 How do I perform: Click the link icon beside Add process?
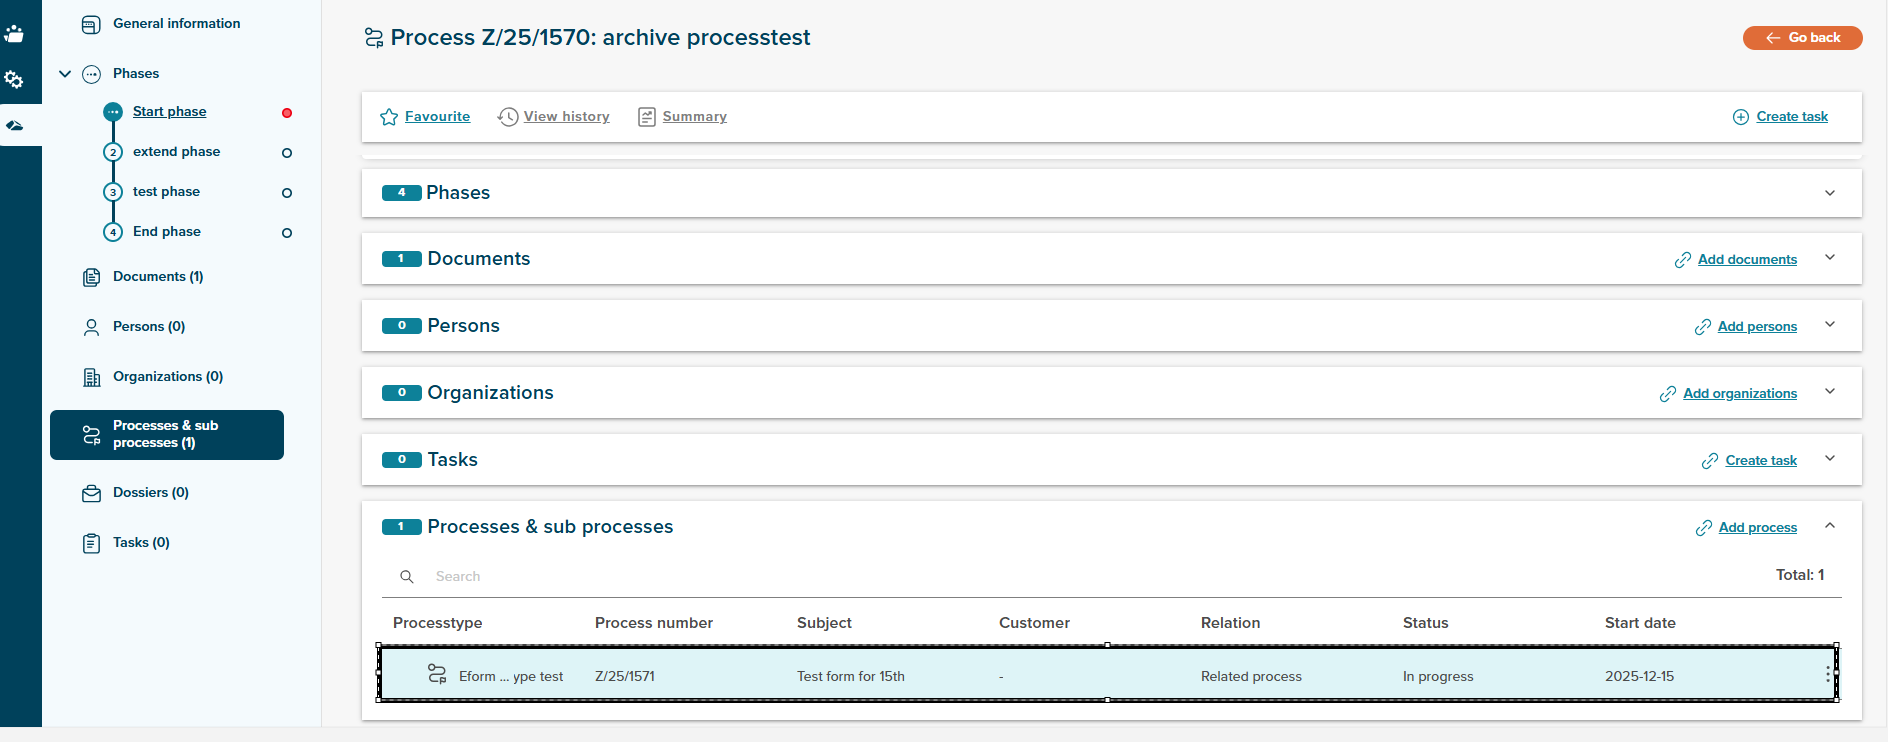[1704, 528]
